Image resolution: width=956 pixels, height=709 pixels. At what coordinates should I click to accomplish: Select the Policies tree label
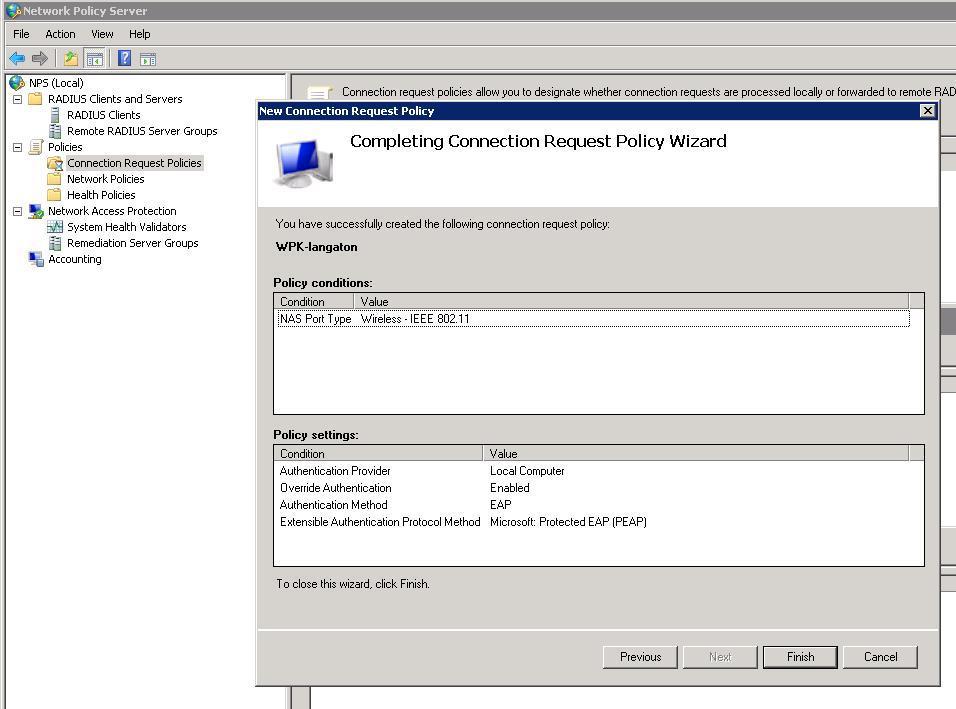(65, 147)
